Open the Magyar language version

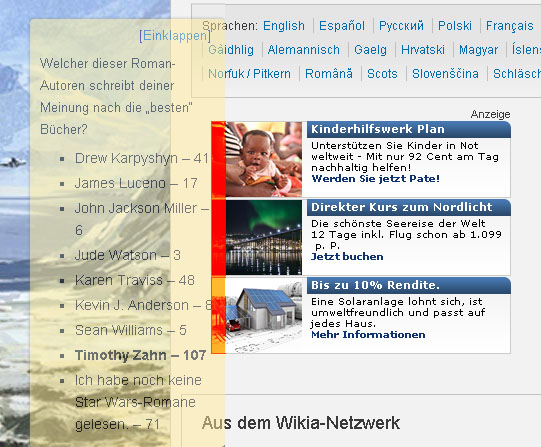click(479, 50)
